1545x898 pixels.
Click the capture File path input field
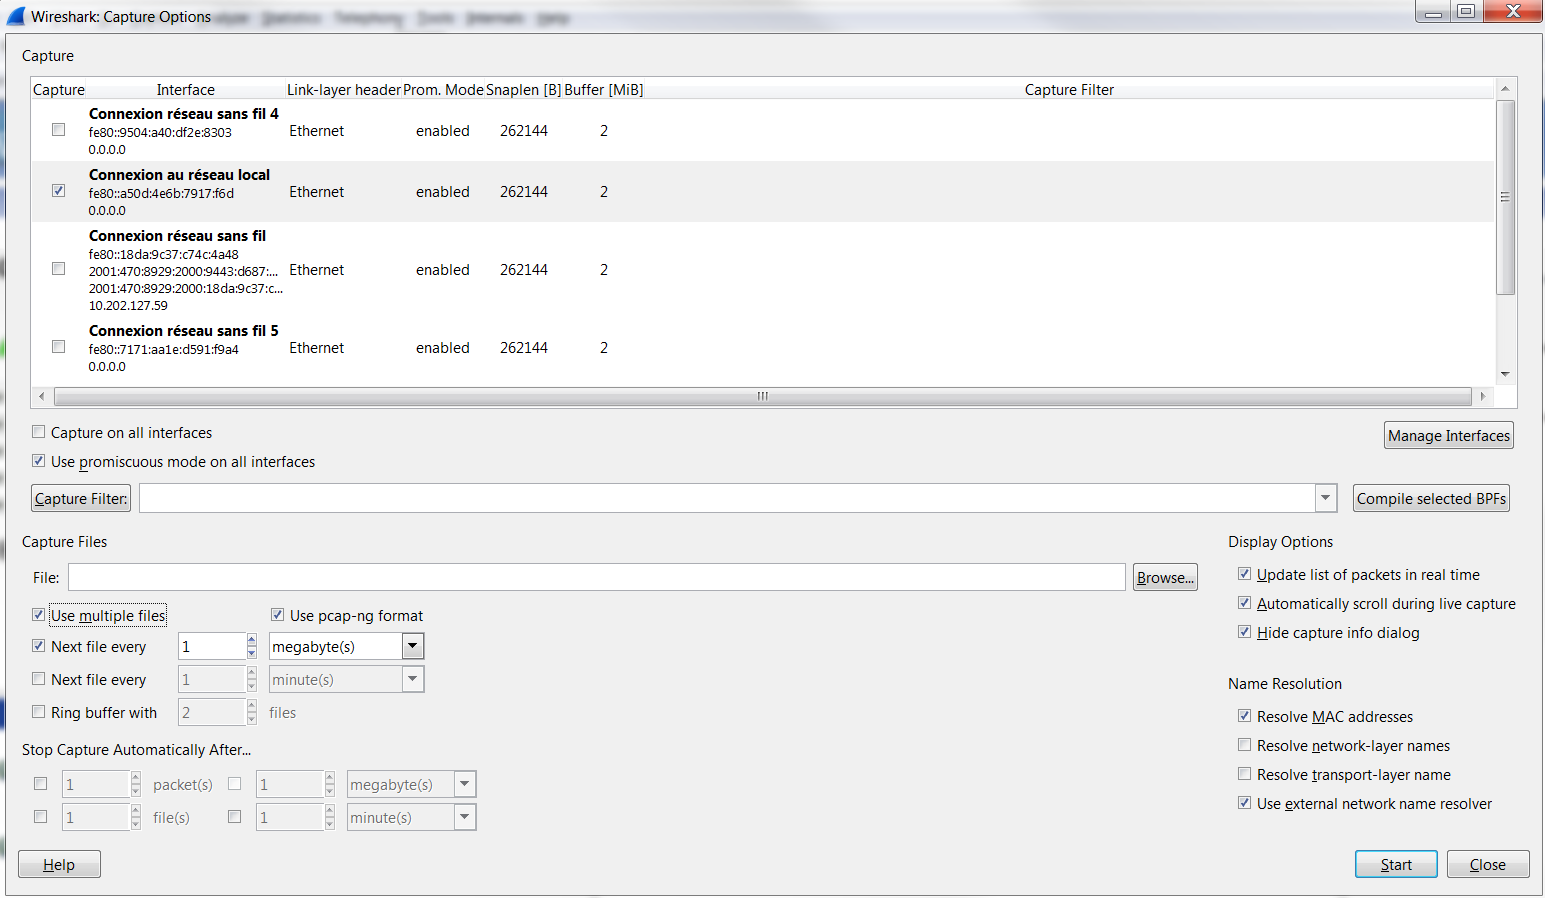click(597, 577)
